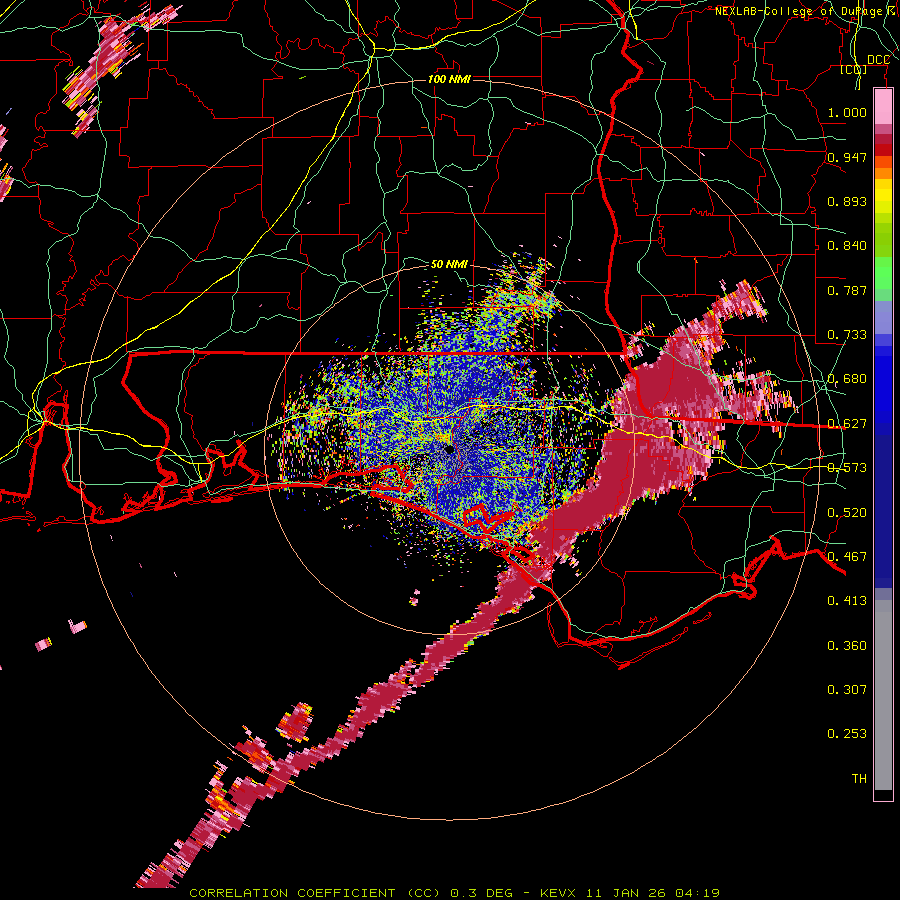Select the 0.893 legend value
The image size is (900, 900).
point(847,201)
